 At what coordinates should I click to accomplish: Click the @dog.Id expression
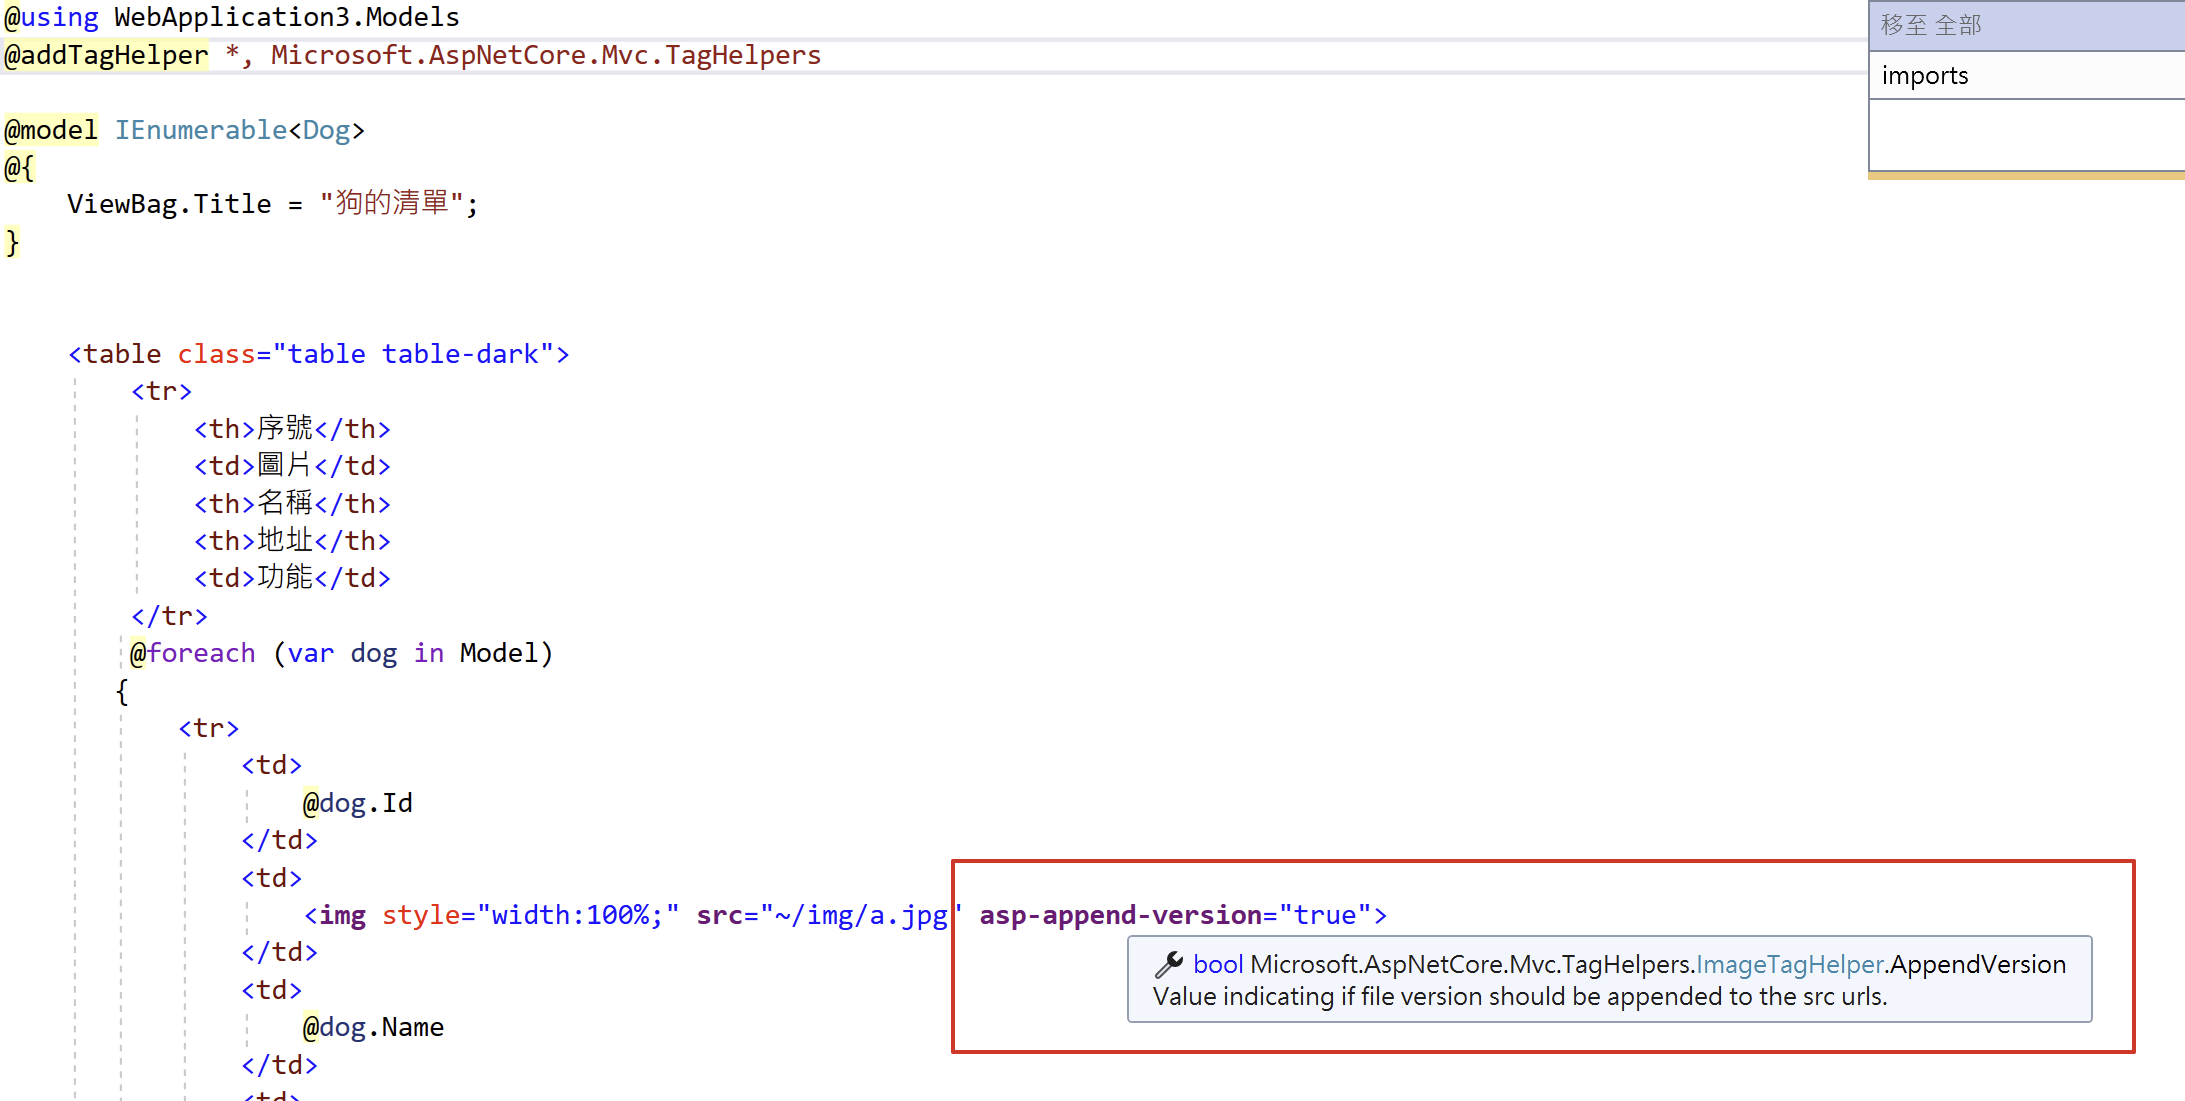358,803
